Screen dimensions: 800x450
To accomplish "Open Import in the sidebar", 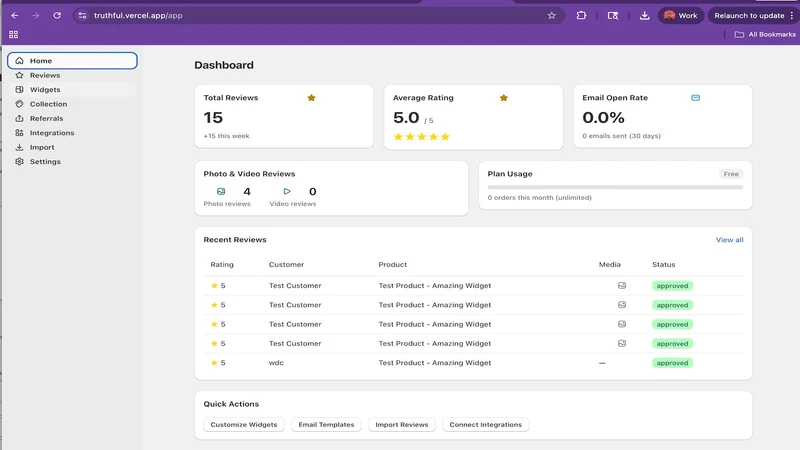I will (x=72, y=147).
